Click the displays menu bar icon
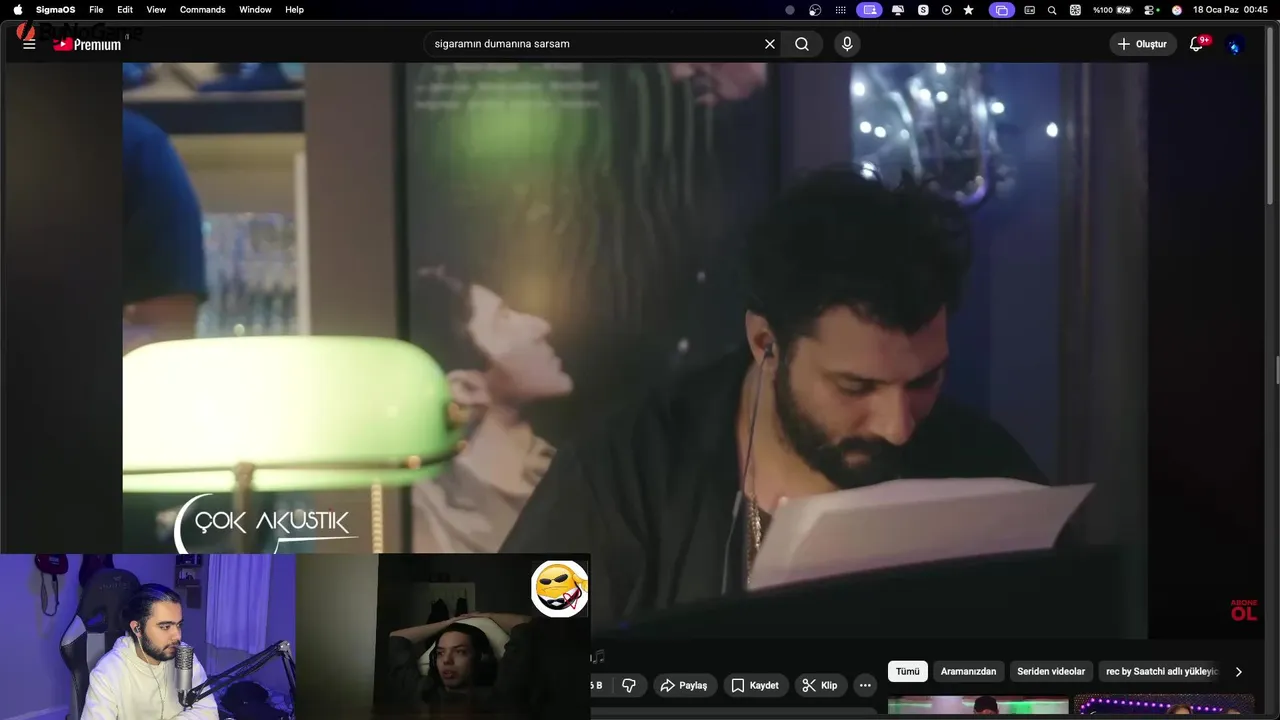The width and height of the screenshot is (1280, 720). tap(898, 10)
